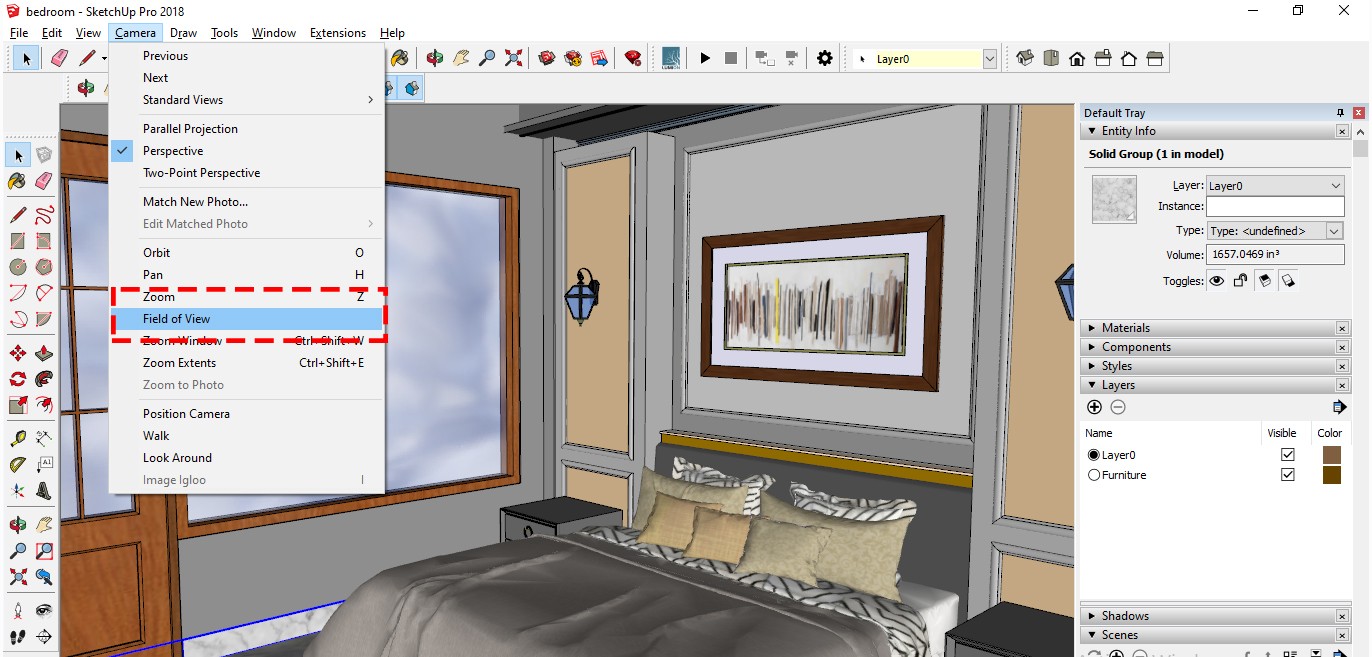Open the Type dropdown in Entity Info

[x=1334, y=231]
